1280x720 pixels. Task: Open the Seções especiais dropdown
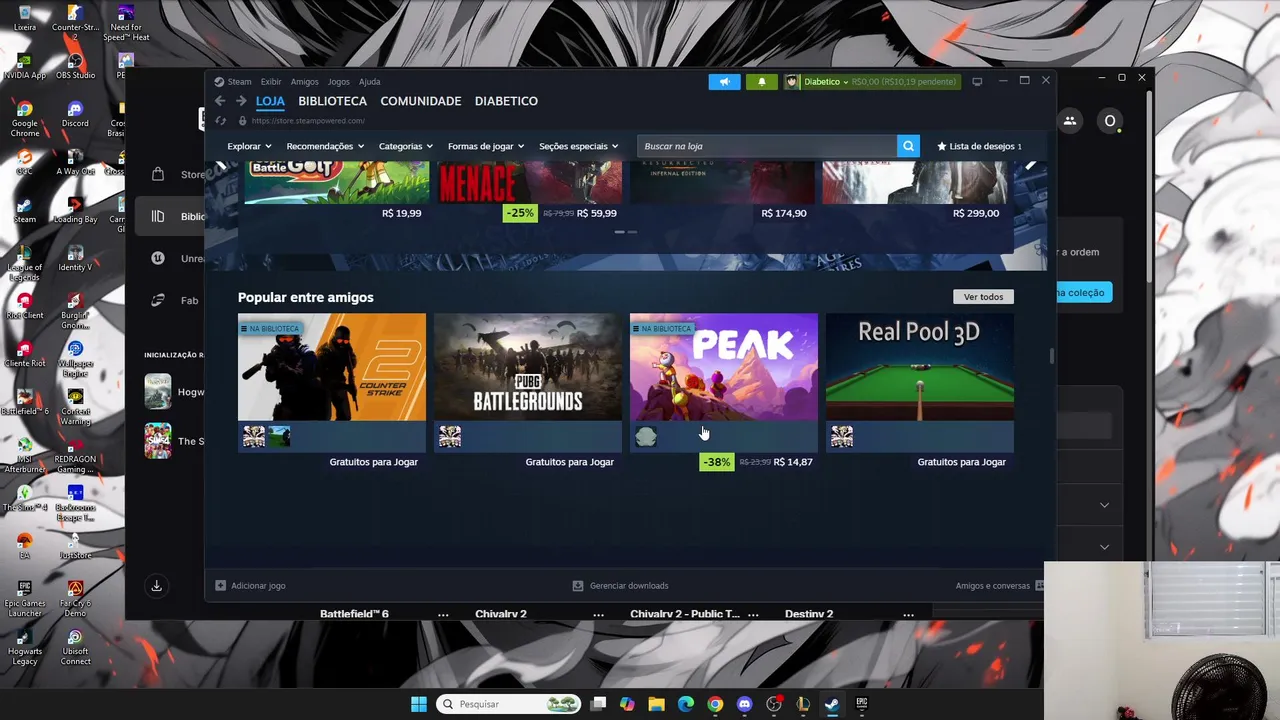tap(579, 146)
